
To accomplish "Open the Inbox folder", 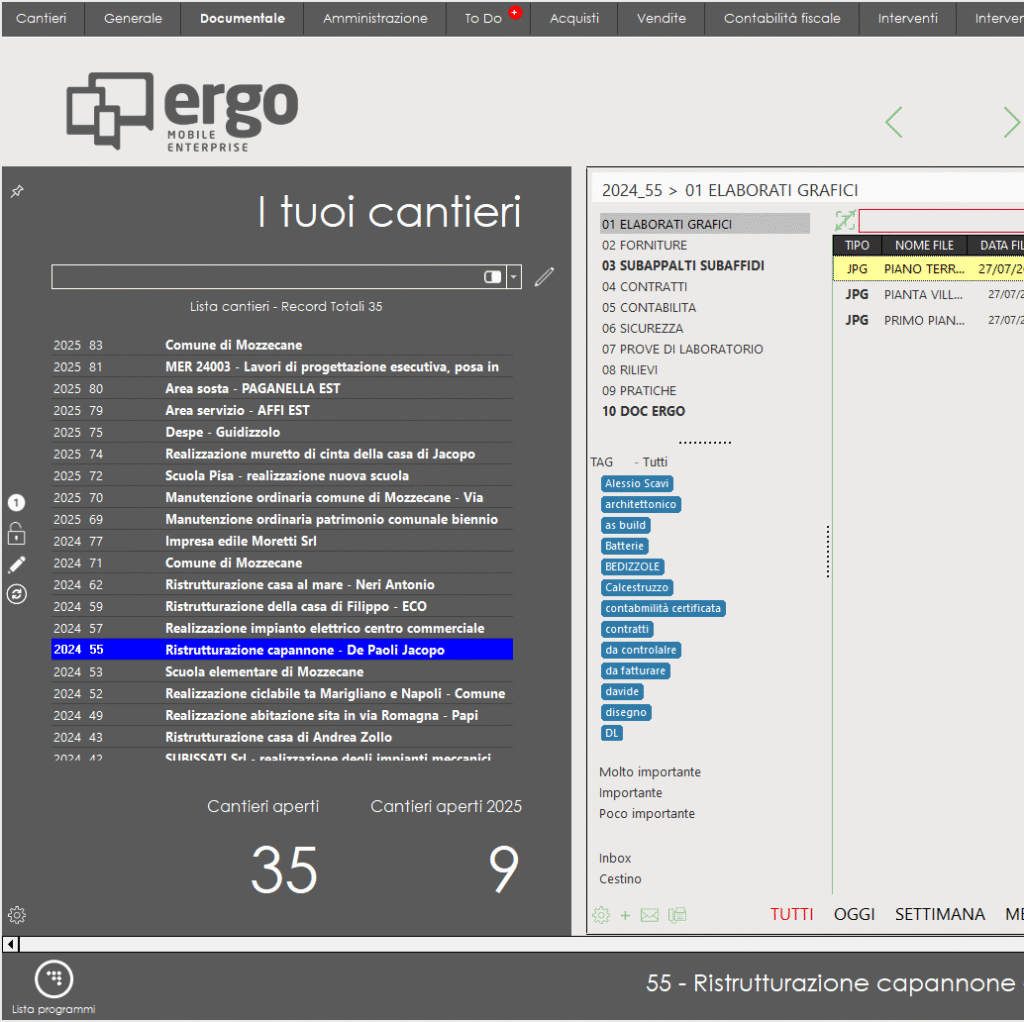I will 615,858.
